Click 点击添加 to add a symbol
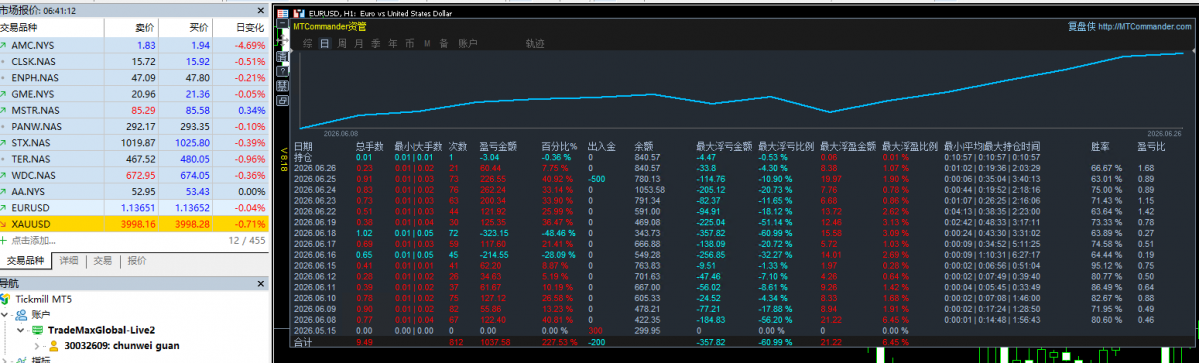The image size is (1199, 363). click(34, 240)
